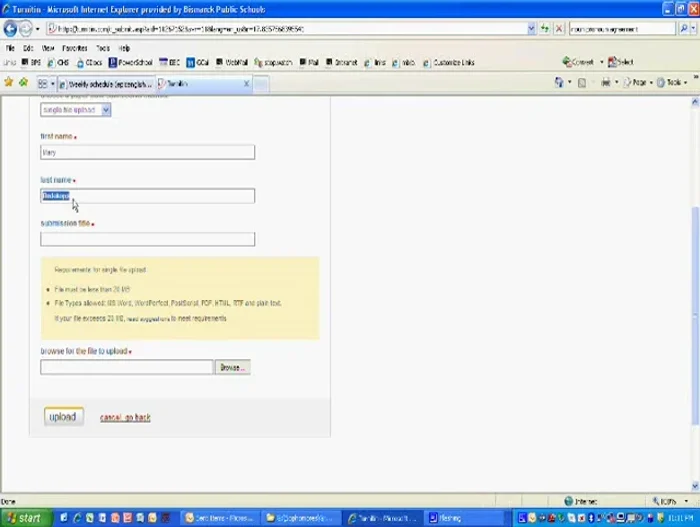
Task: Click the Browse... file button
Action: [232, 367]
